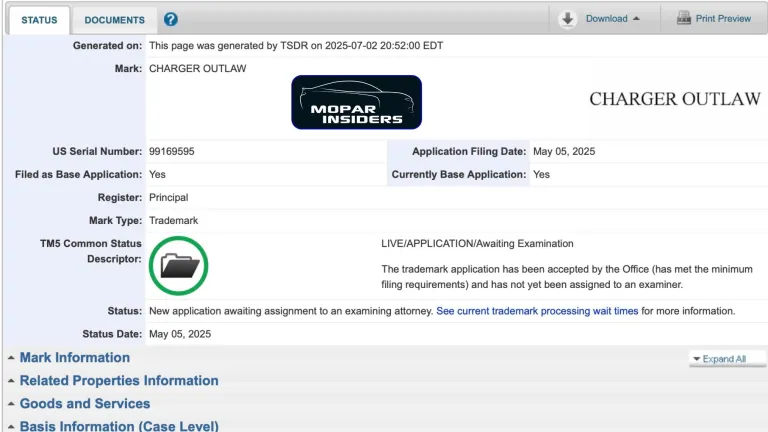Open the Print Preview text button
The width and height of the screenshot is (768, 432).
pyautogui.click(x=723, y=19)
